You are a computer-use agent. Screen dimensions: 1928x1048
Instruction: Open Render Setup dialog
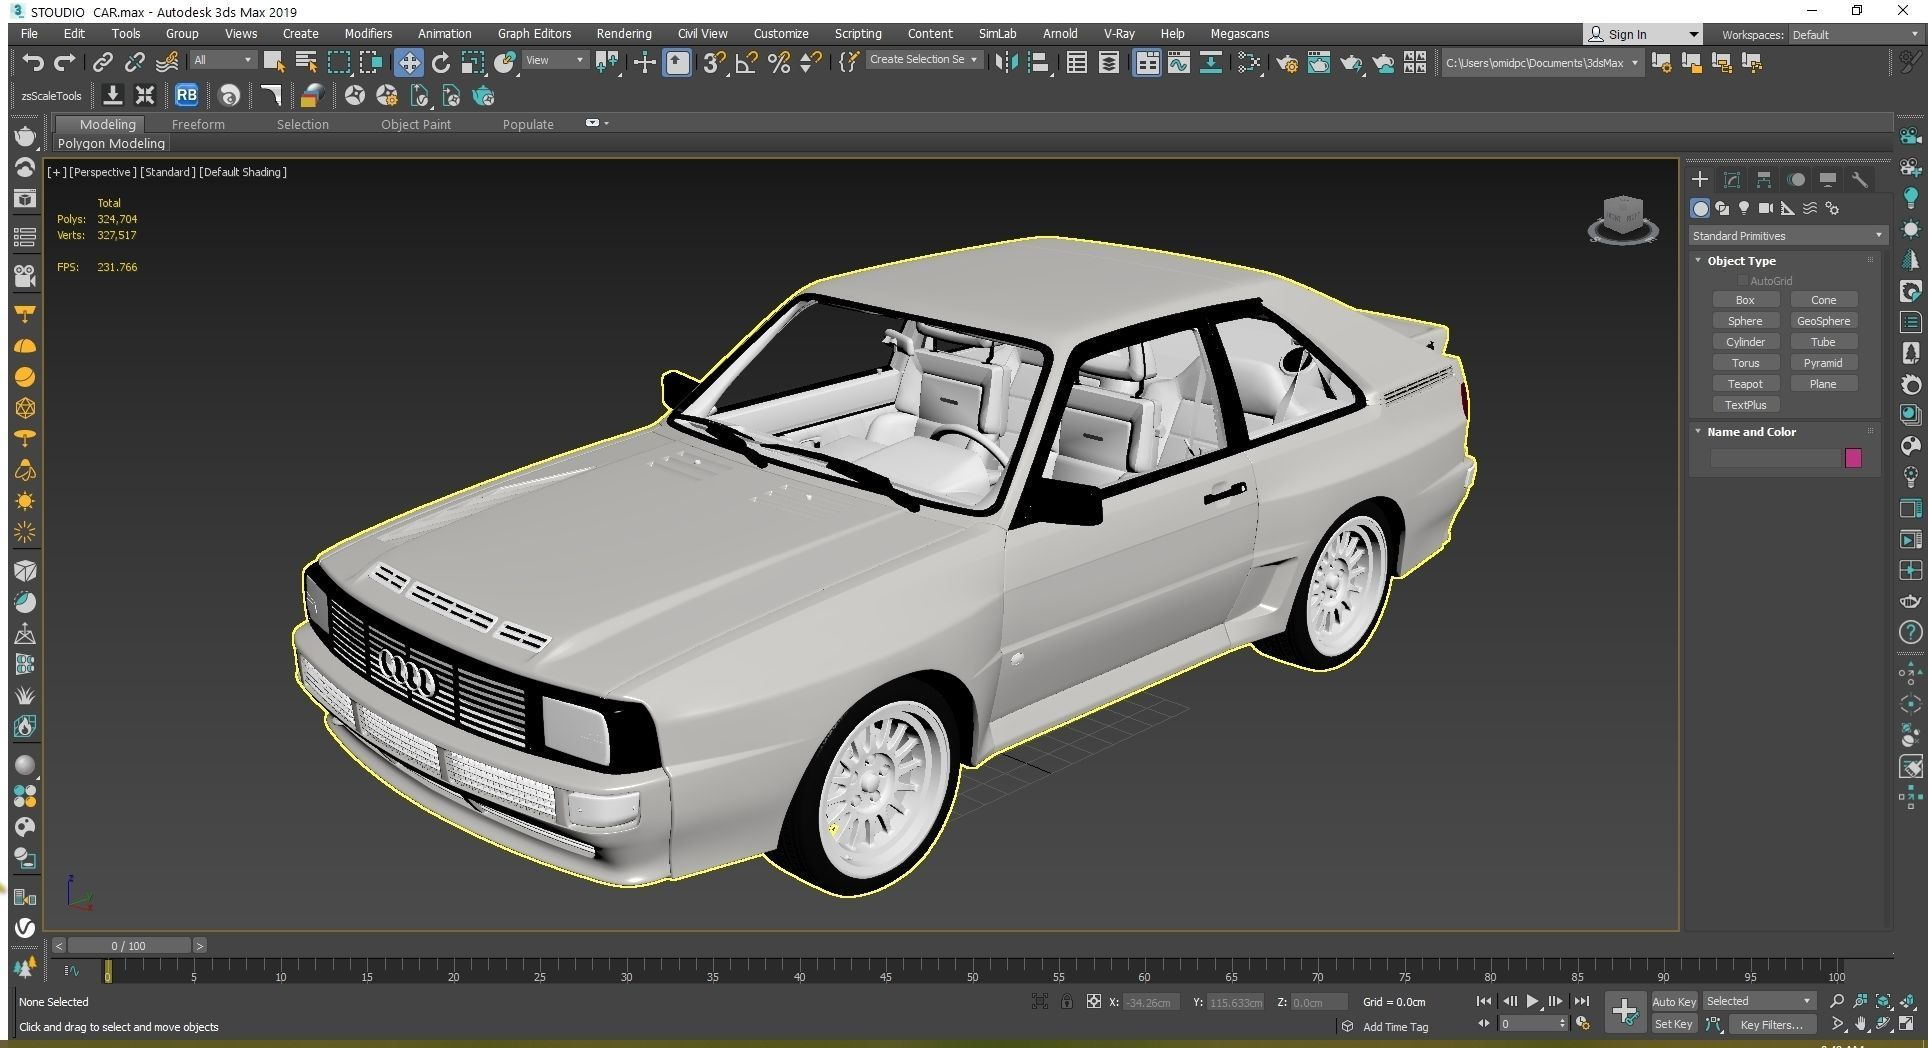pos(1286,63)
